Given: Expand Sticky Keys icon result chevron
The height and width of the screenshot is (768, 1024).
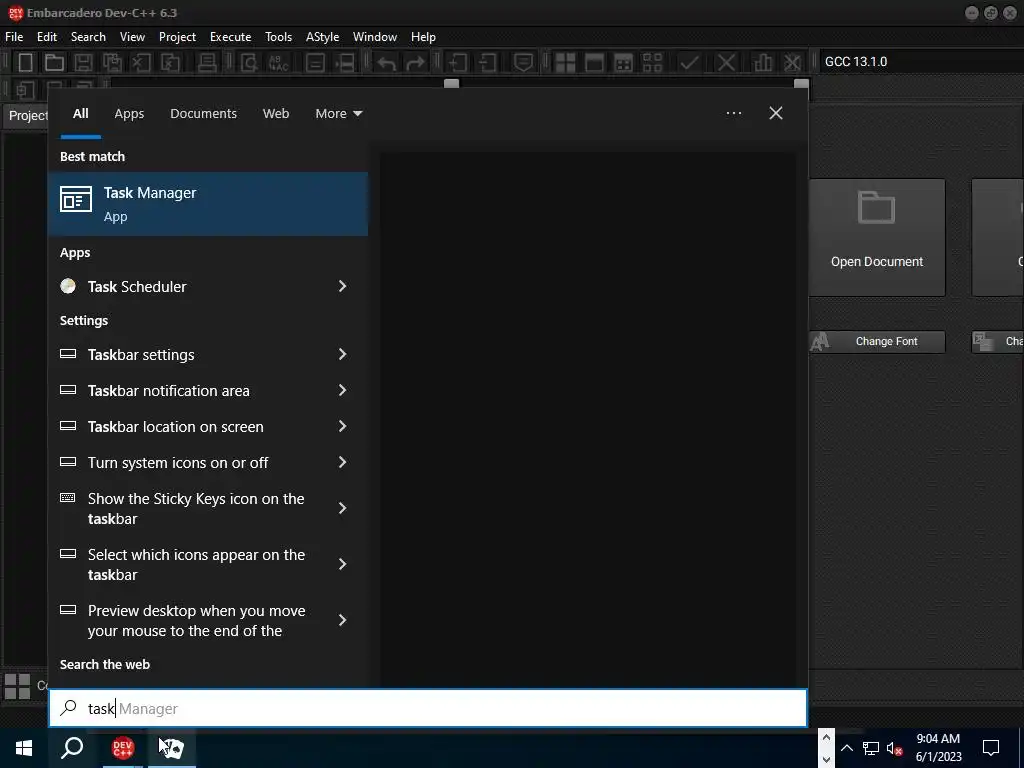Looking at the screenshot, I should (x=342, y=508).
